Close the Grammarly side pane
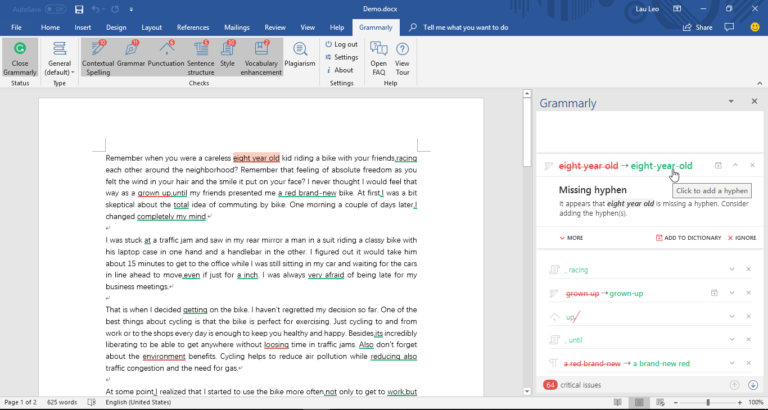The height and width of the screenshot is (410, 768). click(x=754, y=101)
